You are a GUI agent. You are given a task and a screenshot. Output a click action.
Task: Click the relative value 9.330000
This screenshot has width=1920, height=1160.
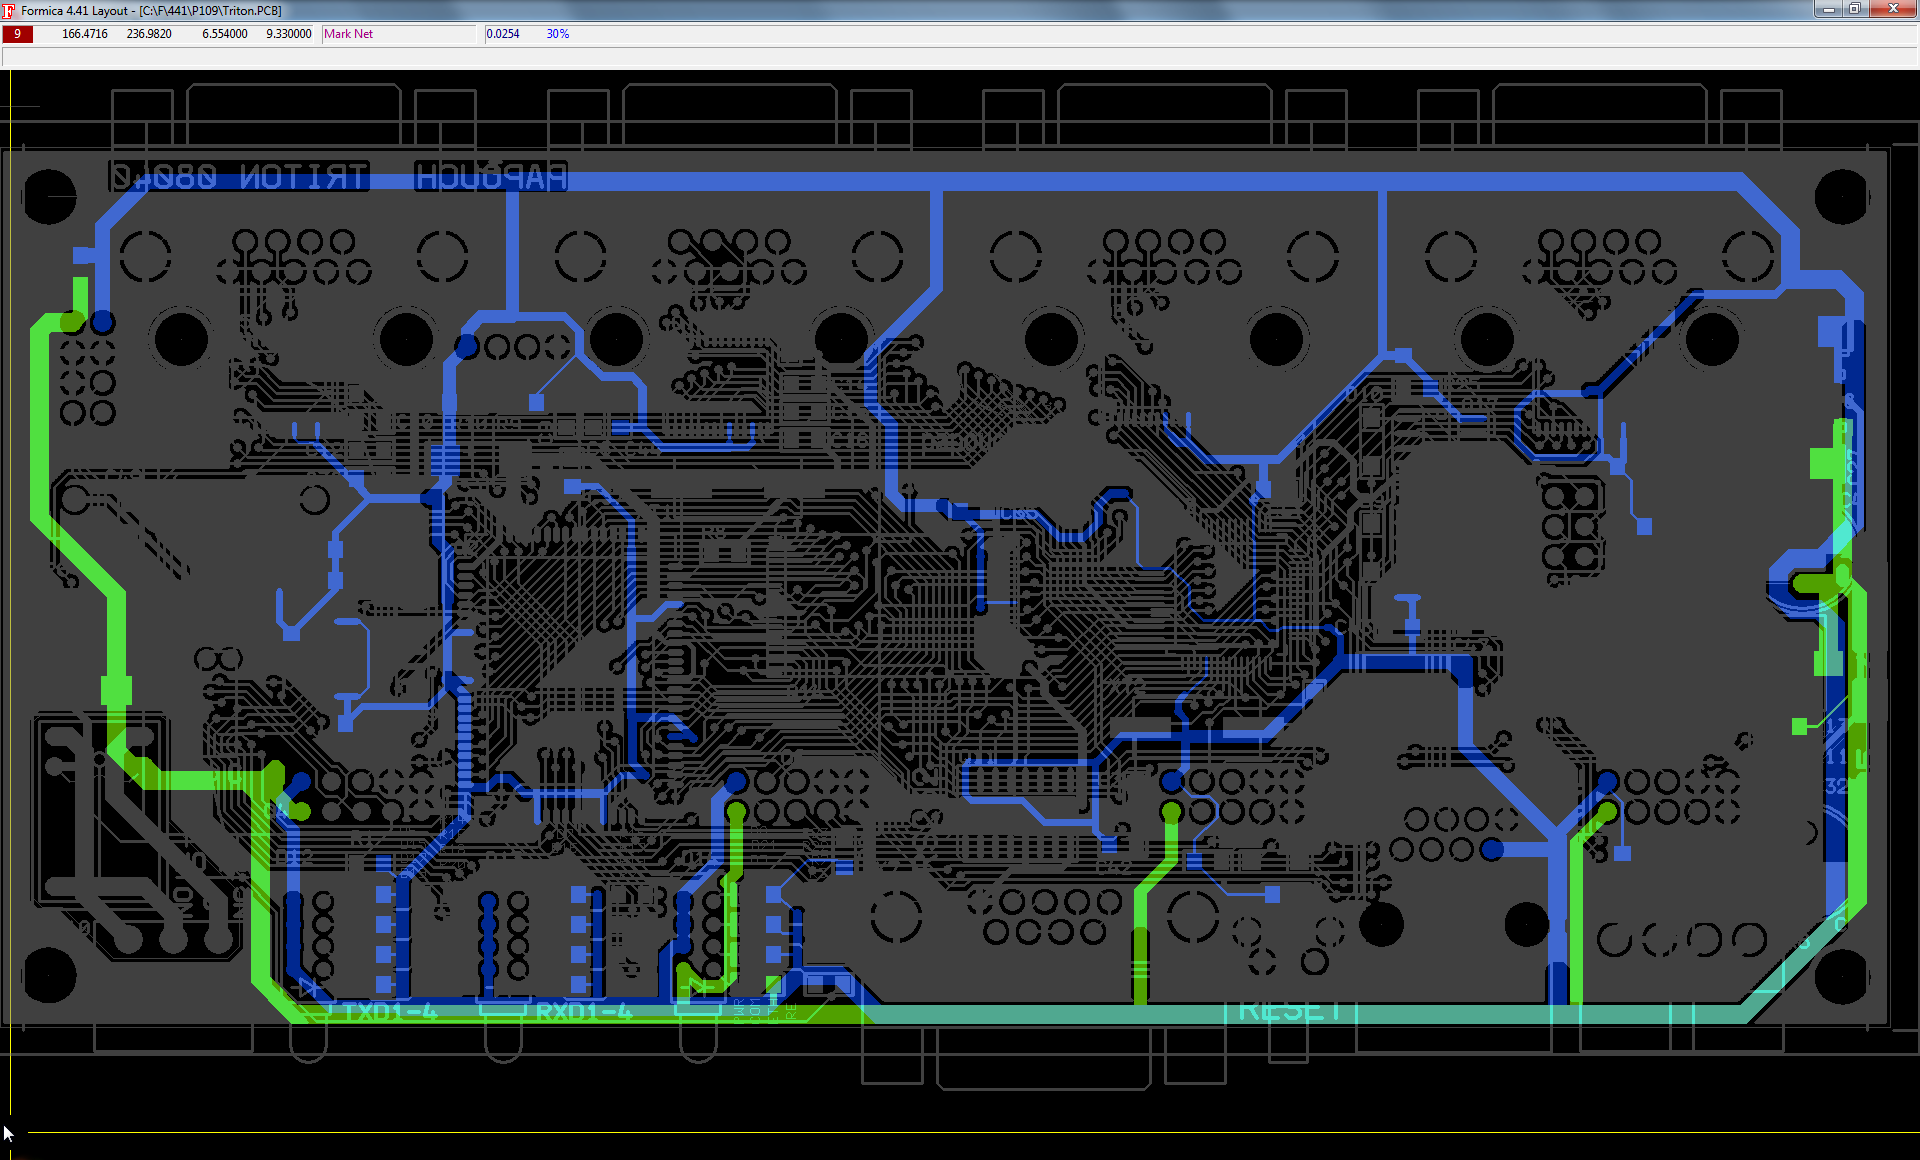click(289, 34)
